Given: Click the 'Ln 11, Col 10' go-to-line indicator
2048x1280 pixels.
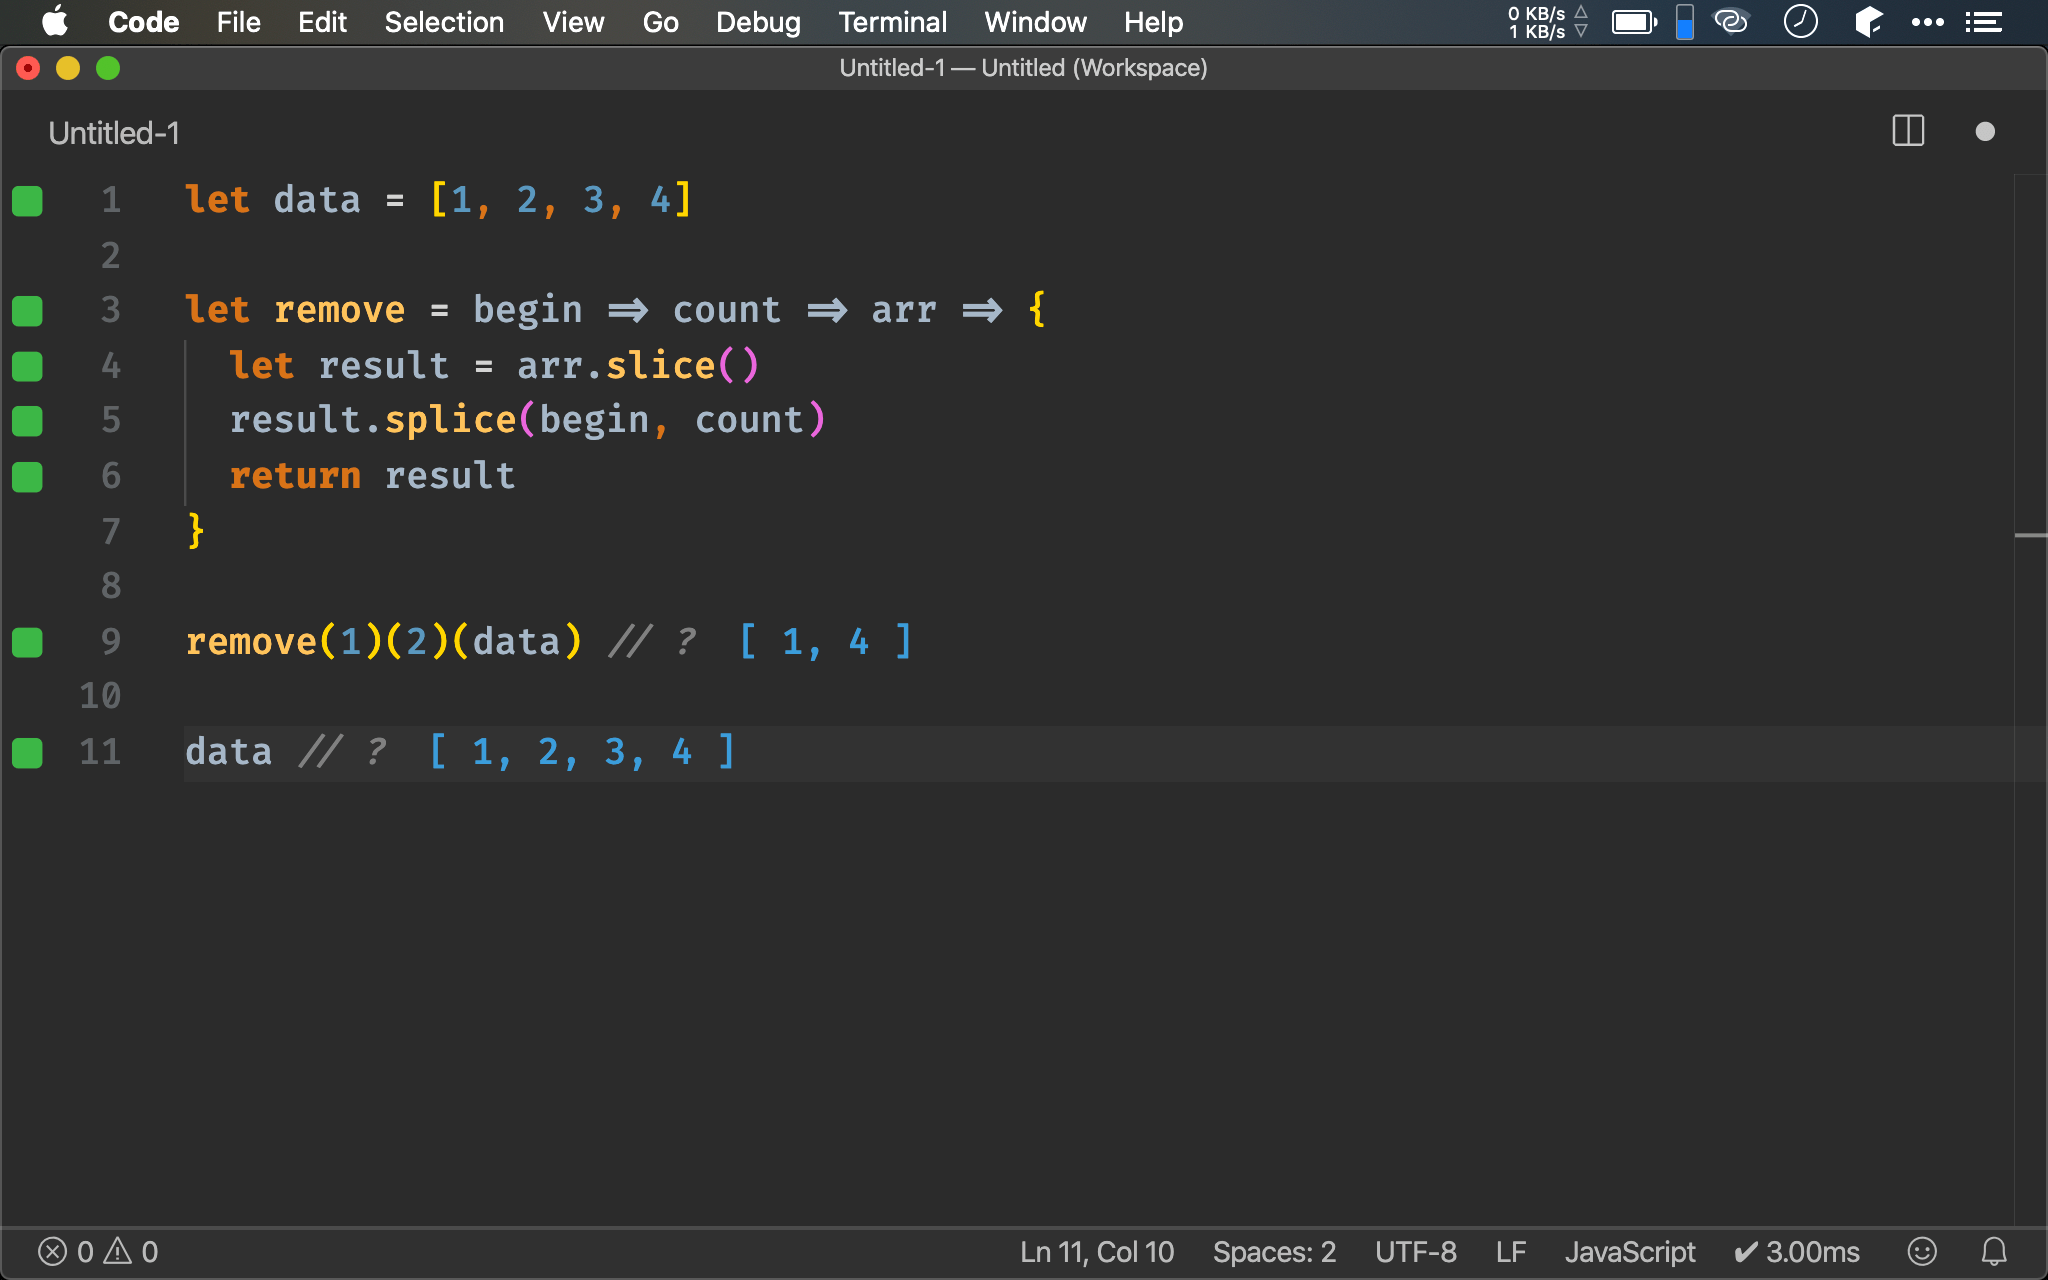Looking at the screenshot, I should (1096, 1252).
